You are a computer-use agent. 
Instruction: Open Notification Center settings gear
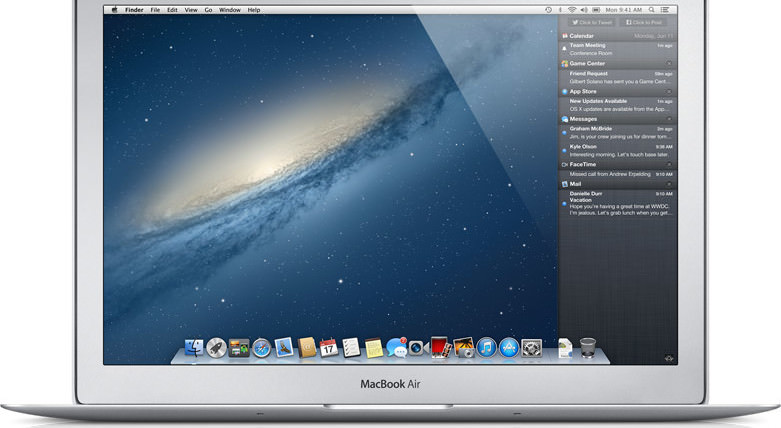pos(669,358)
